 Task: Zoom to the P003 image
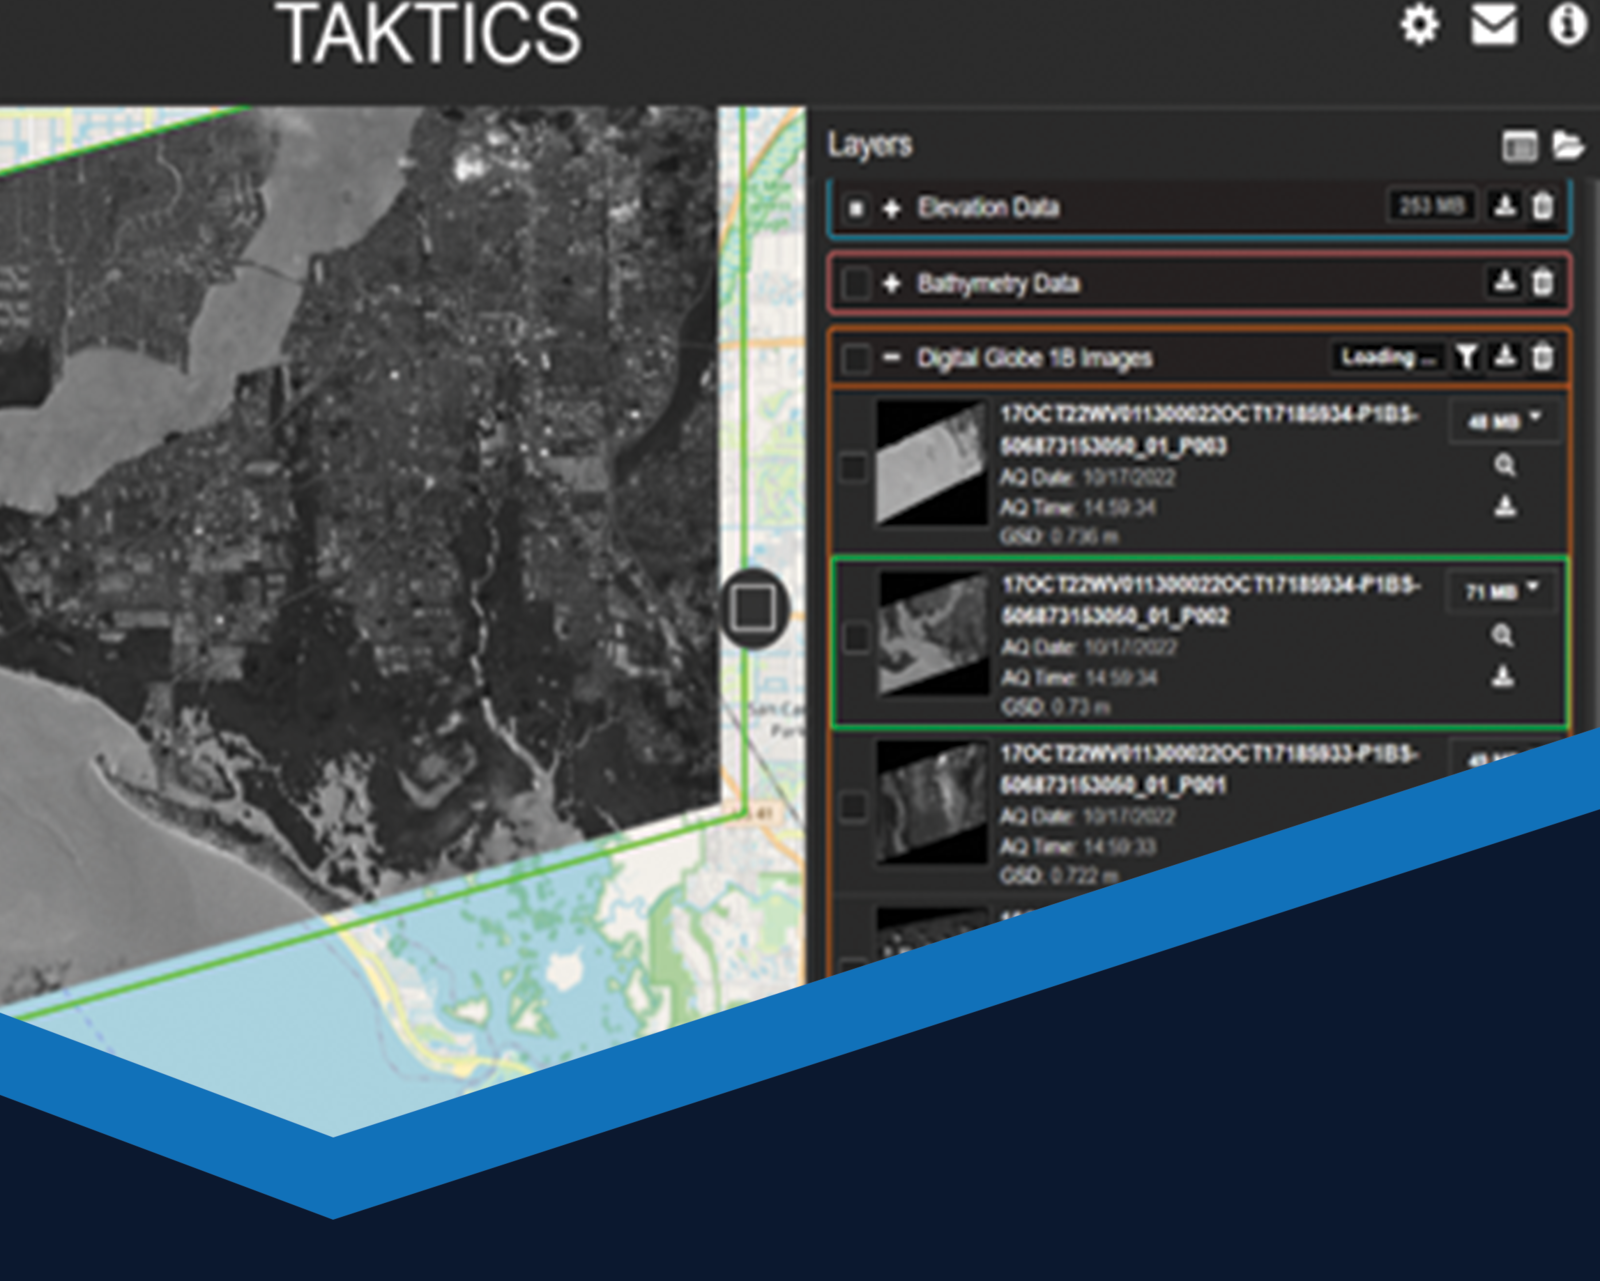[x=1504, y=465]
